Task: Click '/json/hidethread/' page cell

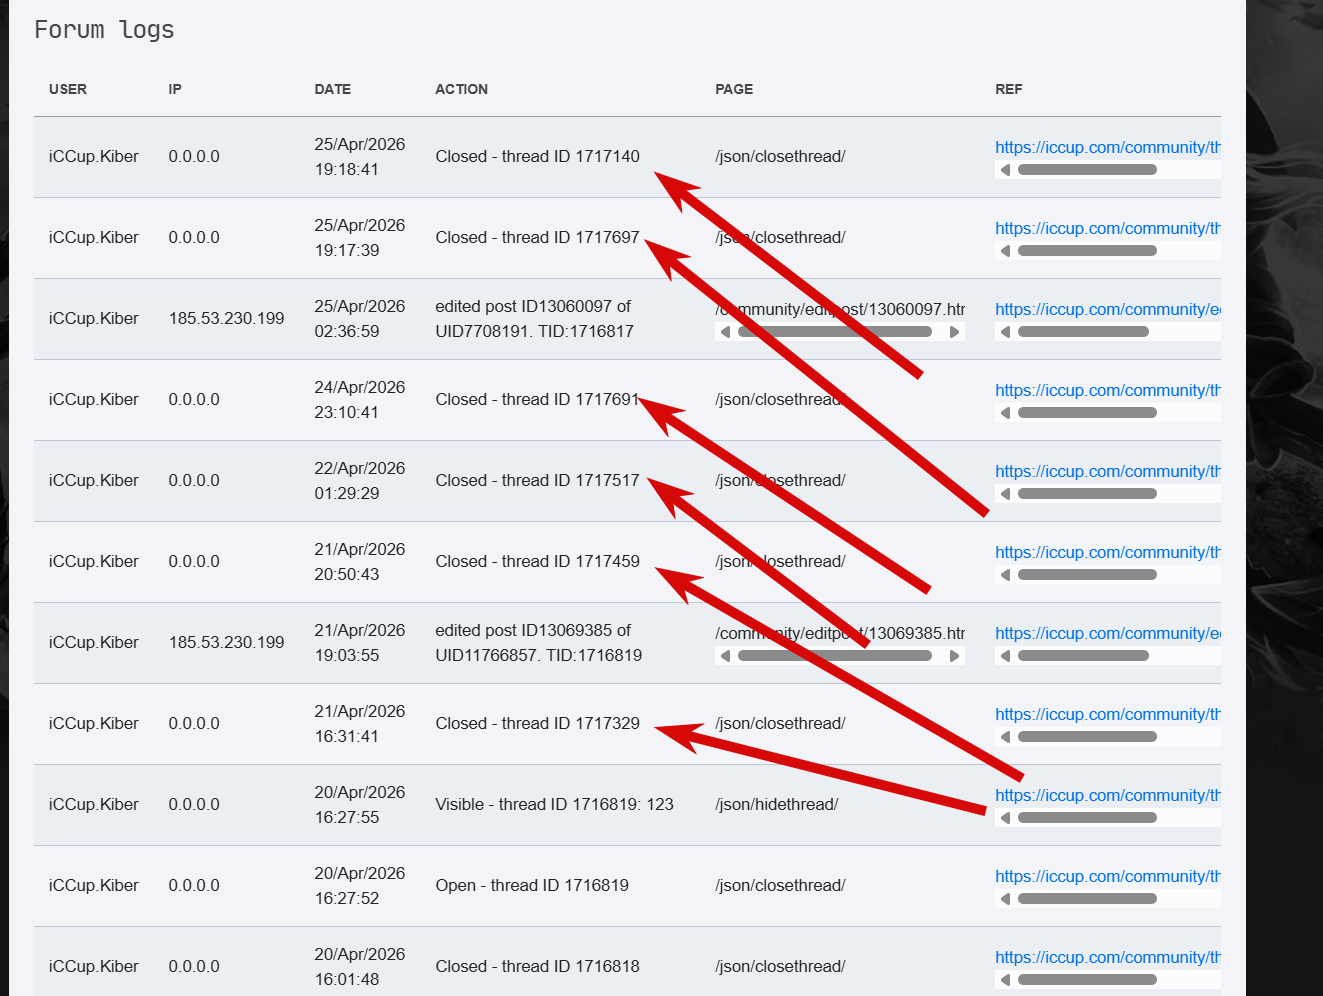Action: coord(777,804)
